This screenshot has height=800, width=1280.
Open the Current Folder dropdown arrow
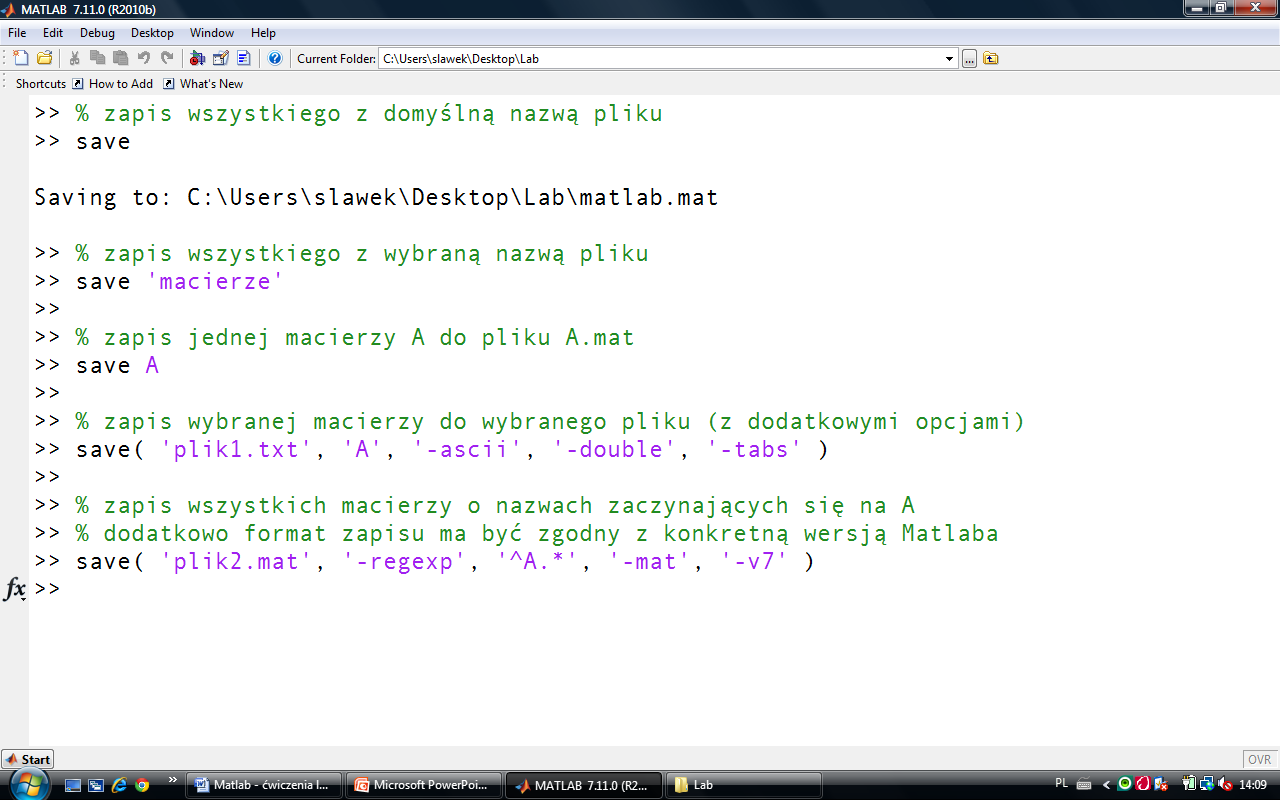point(950,59)
